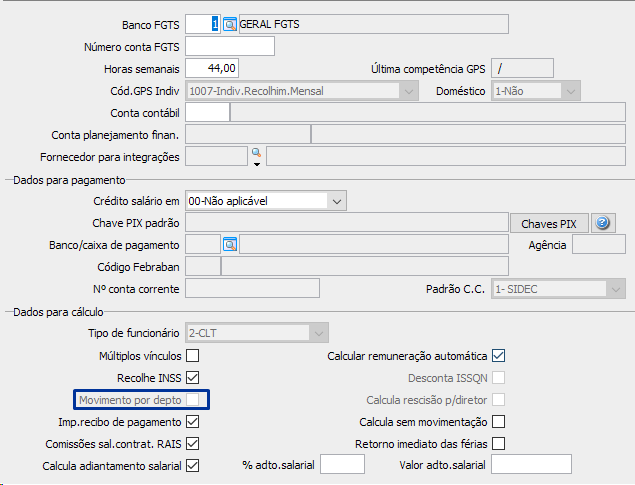The image size is (635, 485).
Task: Toggle the Múltiplos vínculos checkbox
Action: pos(193,356)
